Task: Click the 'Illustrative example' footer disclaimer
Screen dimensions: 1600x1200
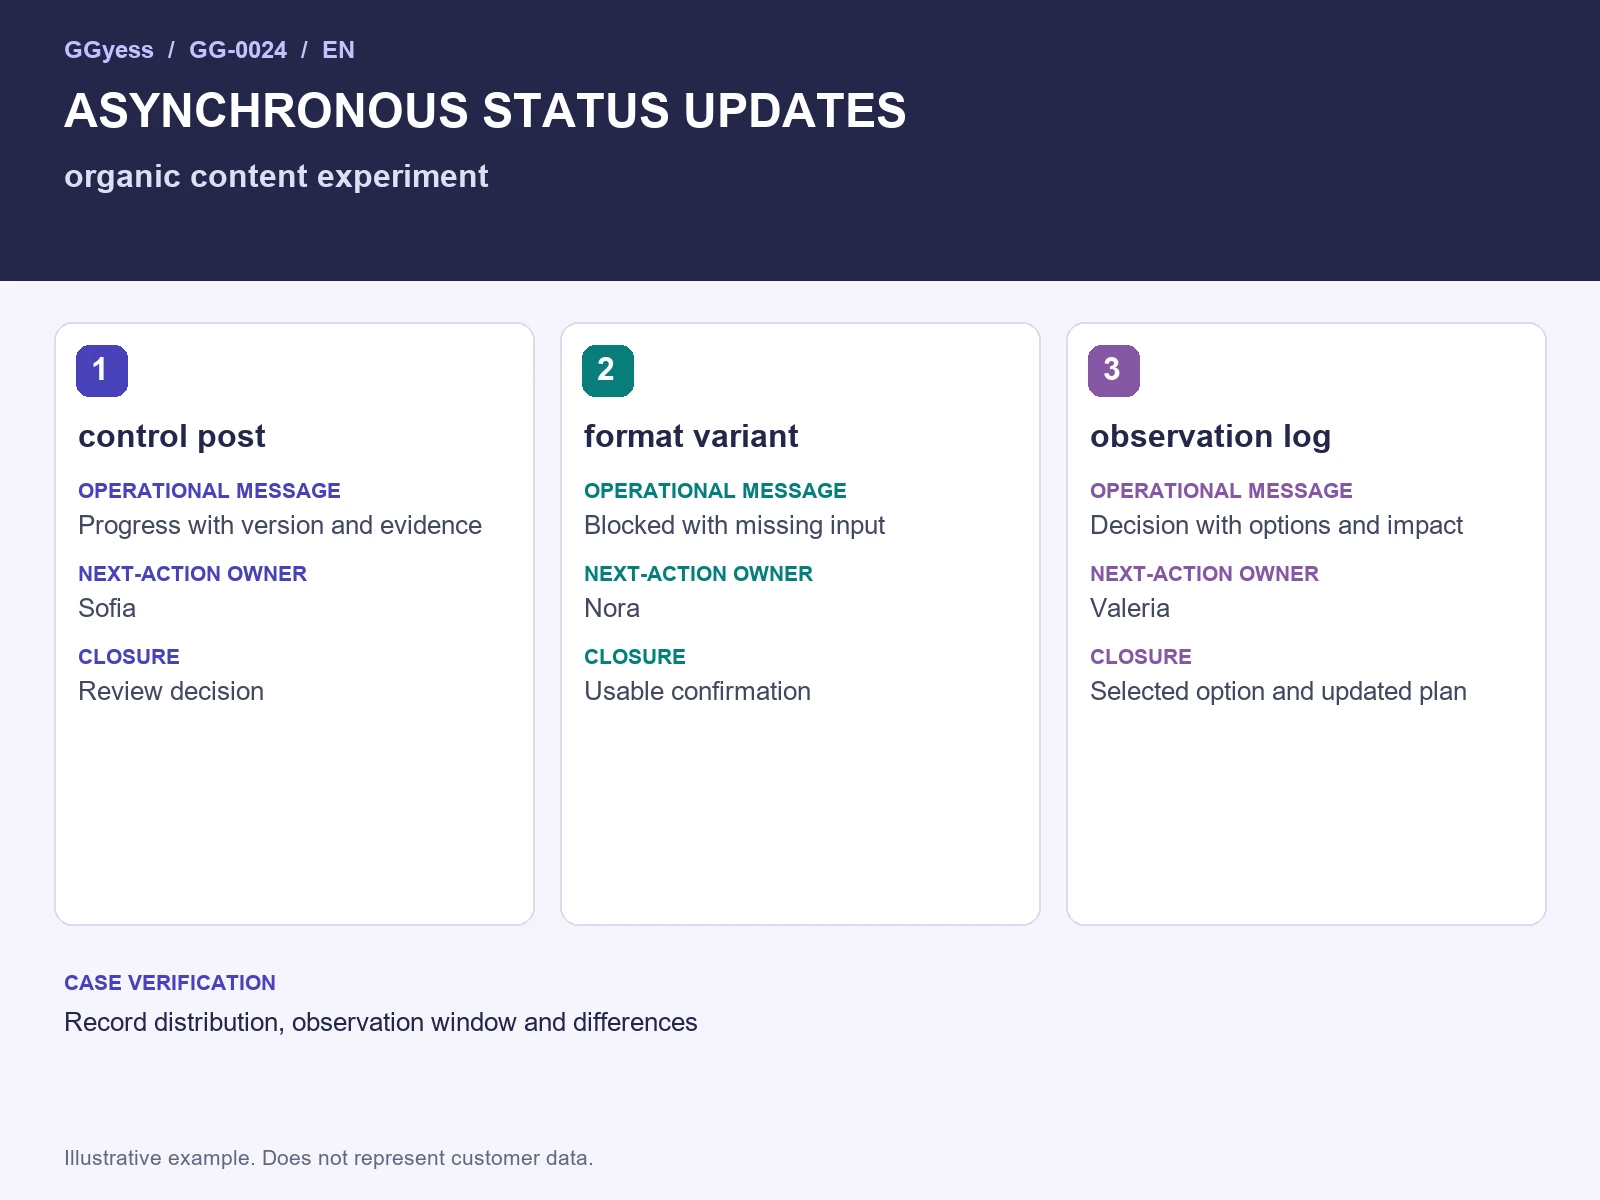Action: pos(329,1158)
